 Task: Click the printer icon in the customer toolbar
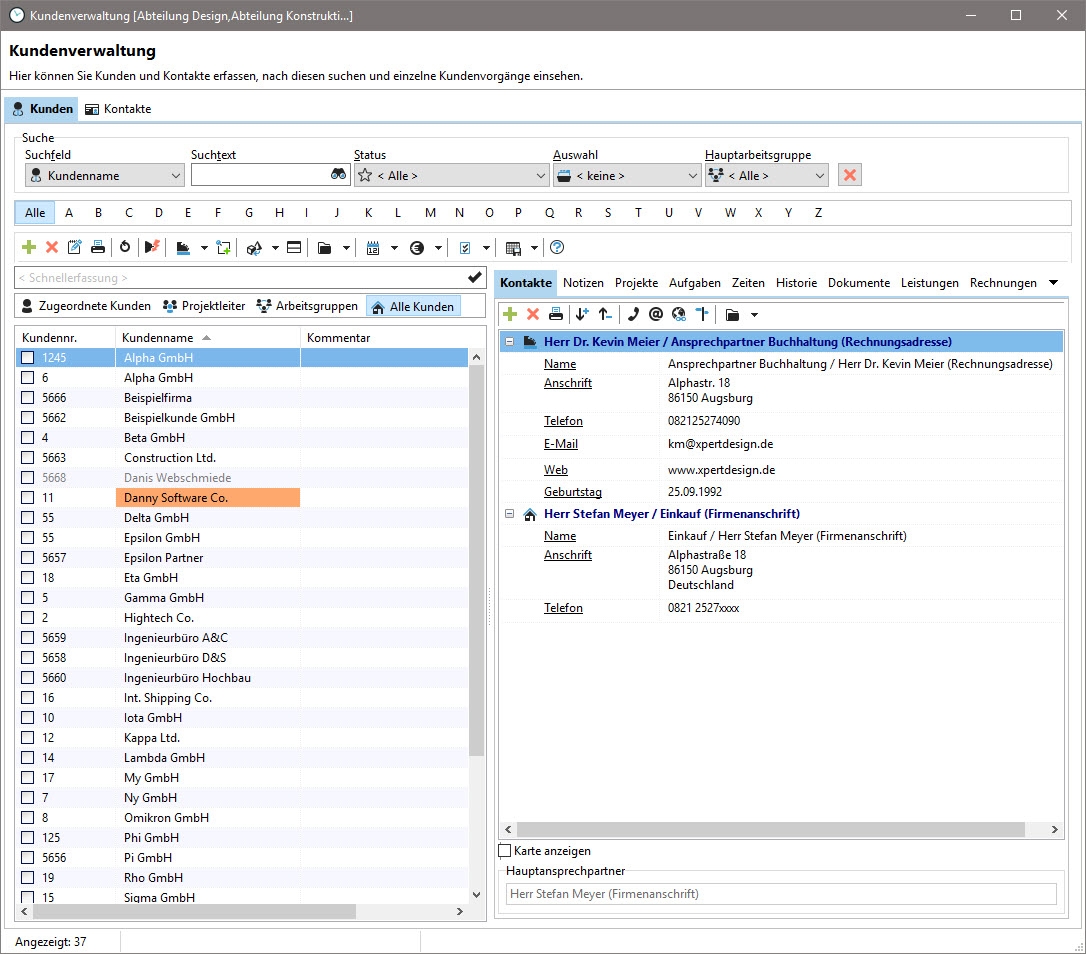98,247
